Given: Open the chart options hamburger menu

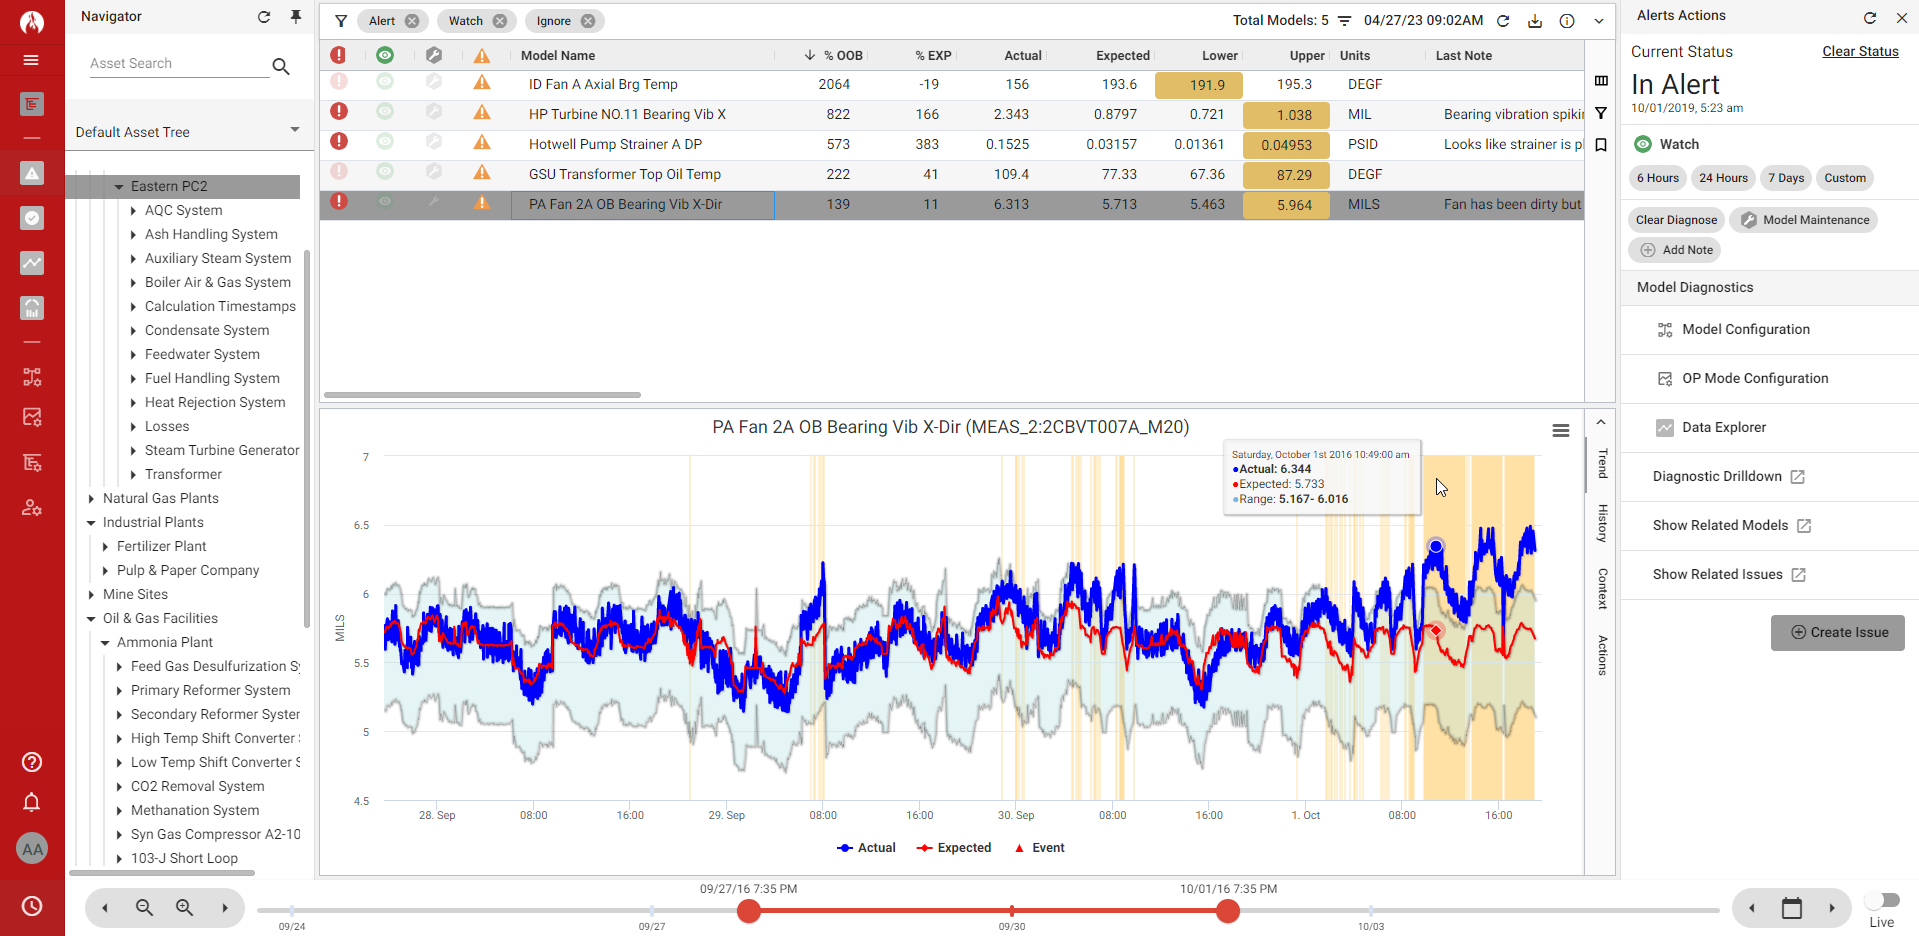Looking at the screenshot, I should (x=1561, y=430).
